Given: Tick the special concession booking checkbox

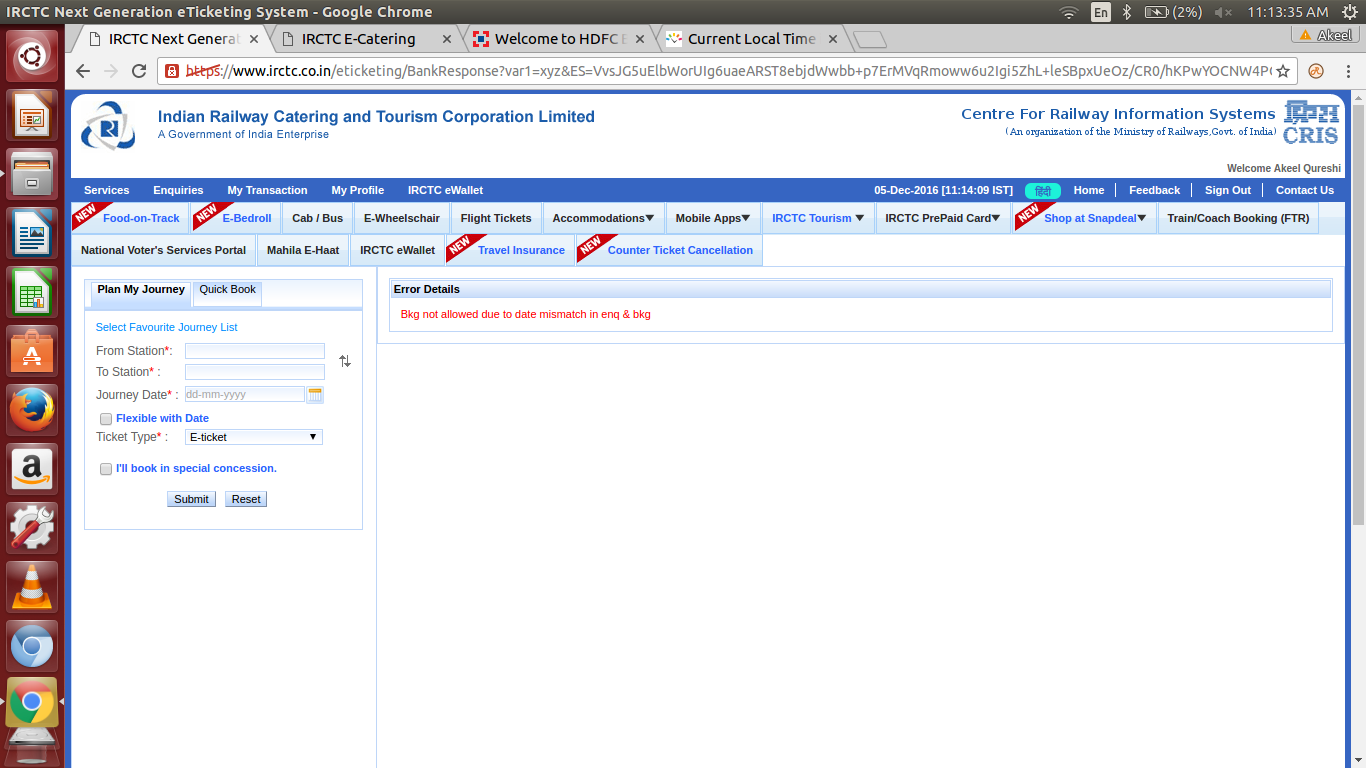Looking at the screenshot, I should [106, 469].
